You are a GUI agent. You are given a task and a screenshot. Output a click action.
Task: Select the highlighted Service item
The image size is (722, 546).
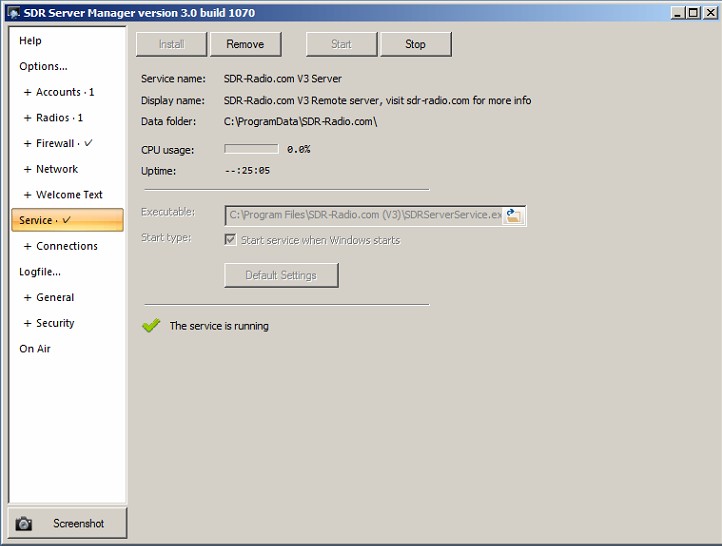68,220
